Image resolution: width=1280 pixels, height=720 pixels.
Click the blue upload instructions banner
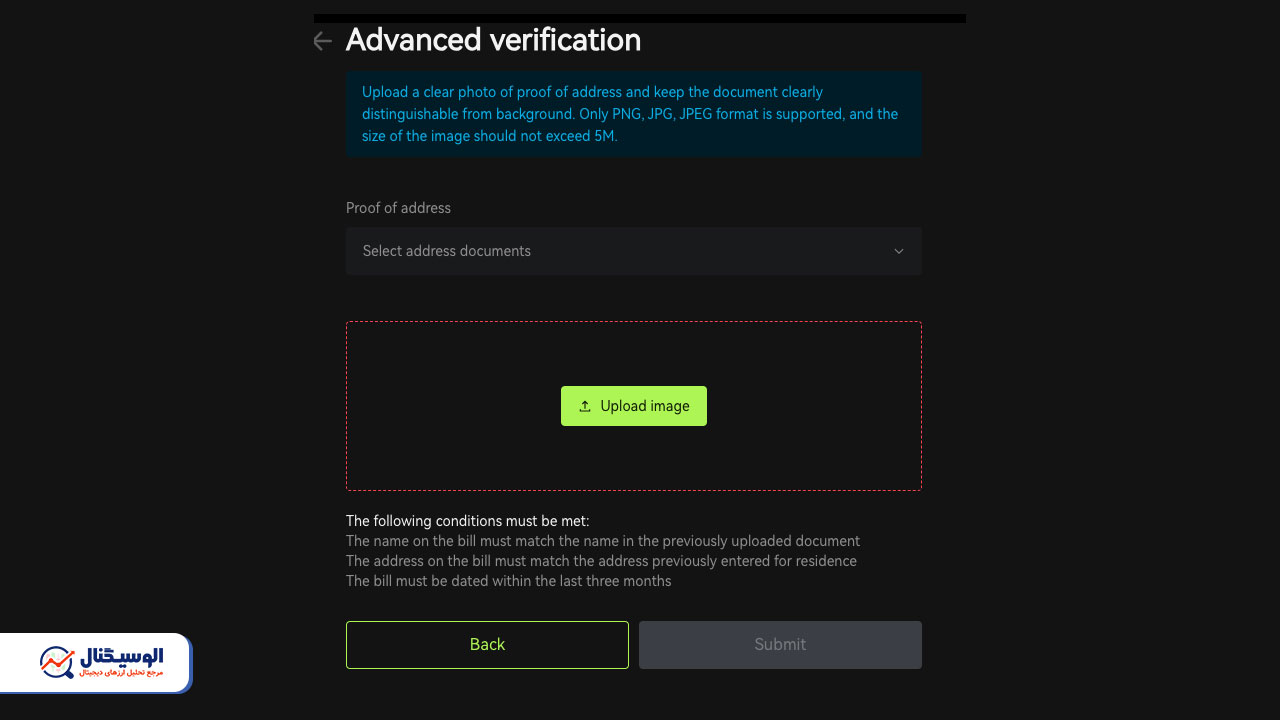[634, 114]
